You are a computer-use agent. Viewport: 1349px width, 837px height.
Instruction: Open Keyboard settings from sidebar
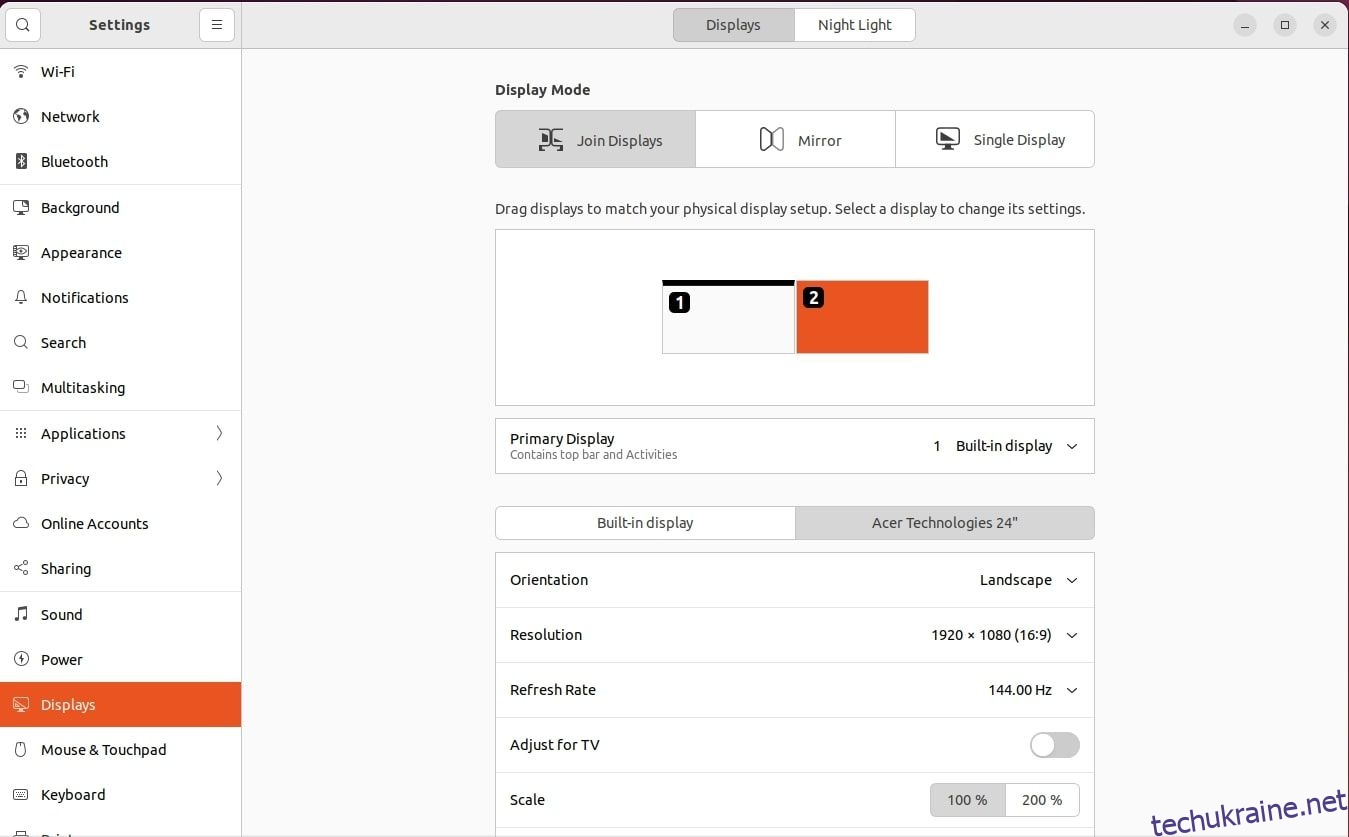pyautogui.click(x=120, y=795)
